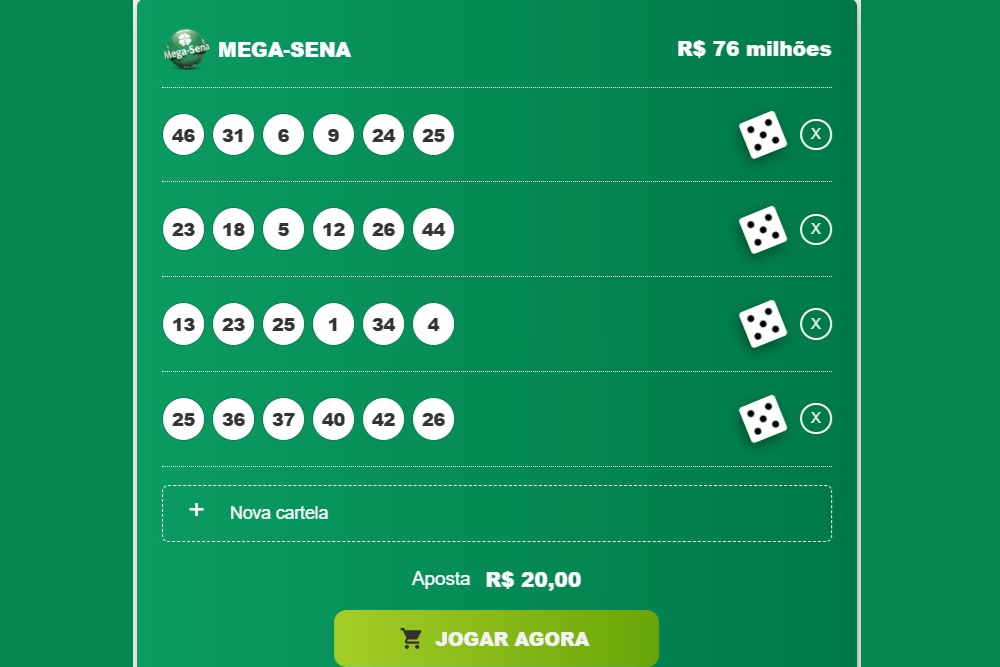
Task: Delete the second ticket using its X button
Action: tap(816, 229)
